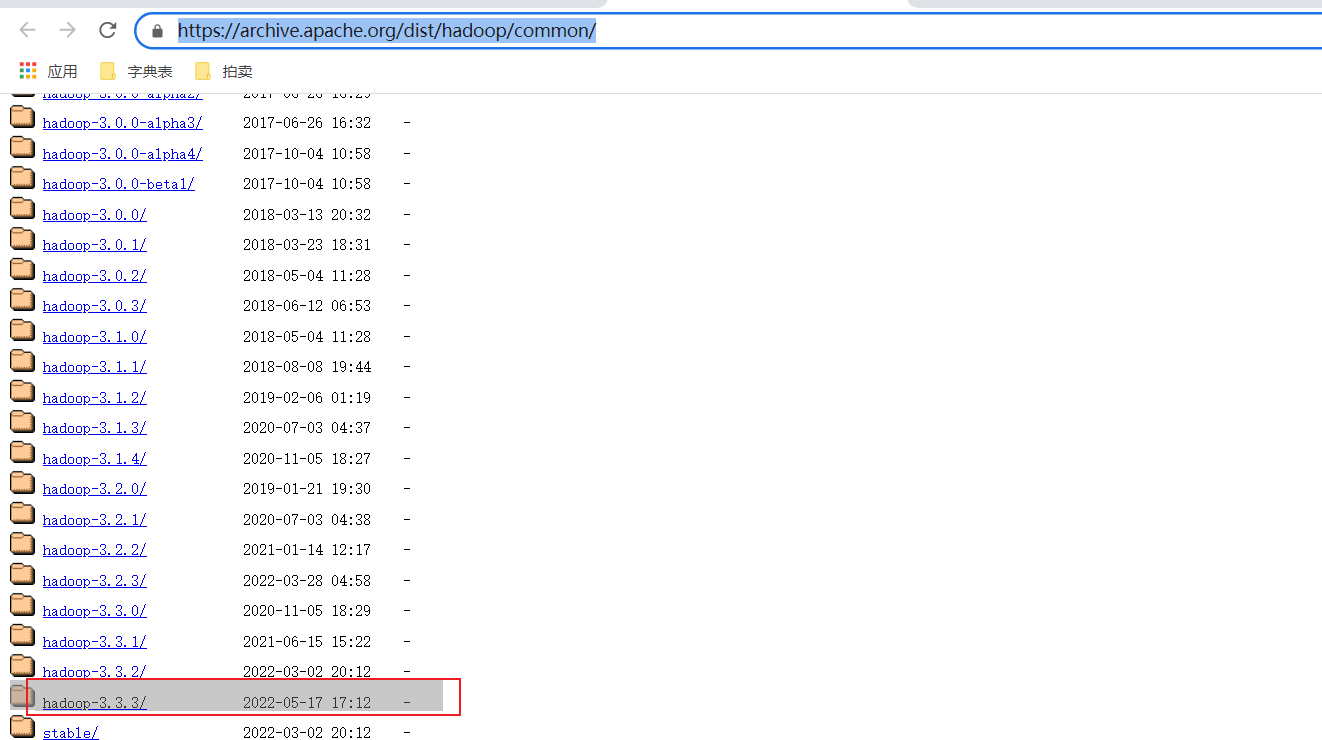
Task: Click folder icon beside hadoop-3.0.2/
Action: pos(22,270)
